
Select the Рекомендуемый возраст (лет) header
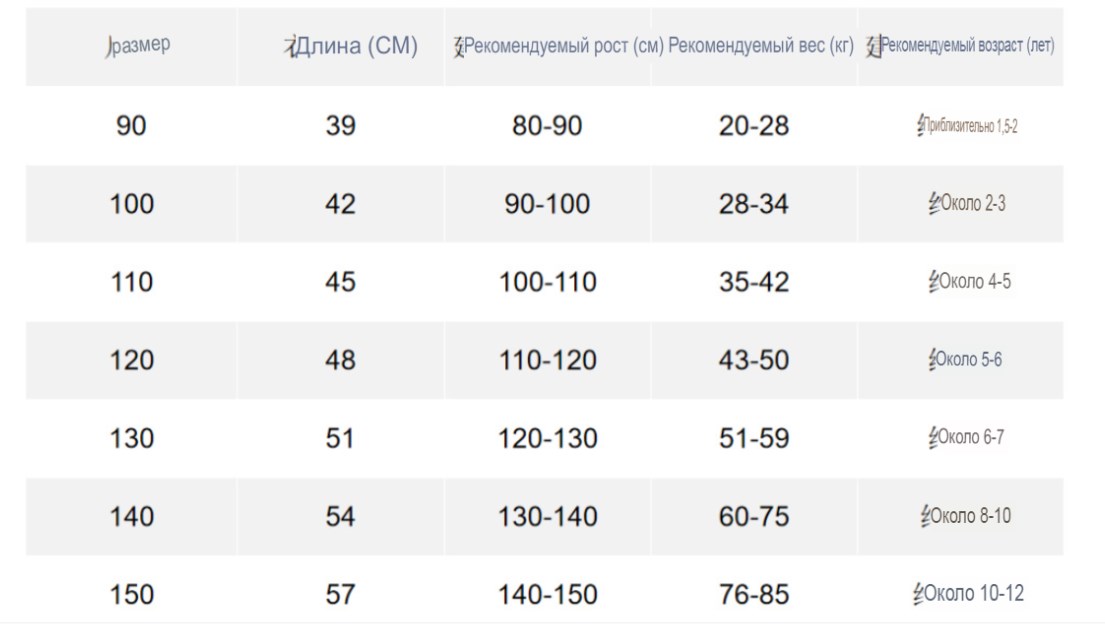point(961,46)
